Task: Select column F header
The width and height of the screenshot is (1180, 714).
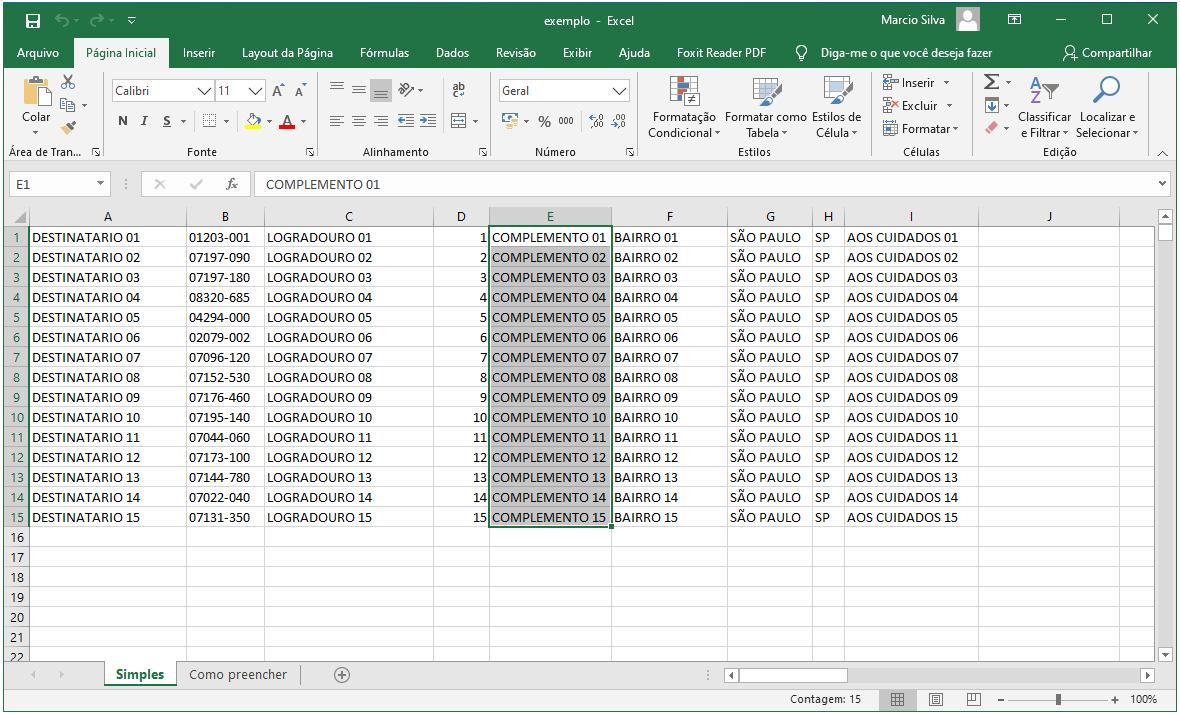Action: (x=669, y=216)
